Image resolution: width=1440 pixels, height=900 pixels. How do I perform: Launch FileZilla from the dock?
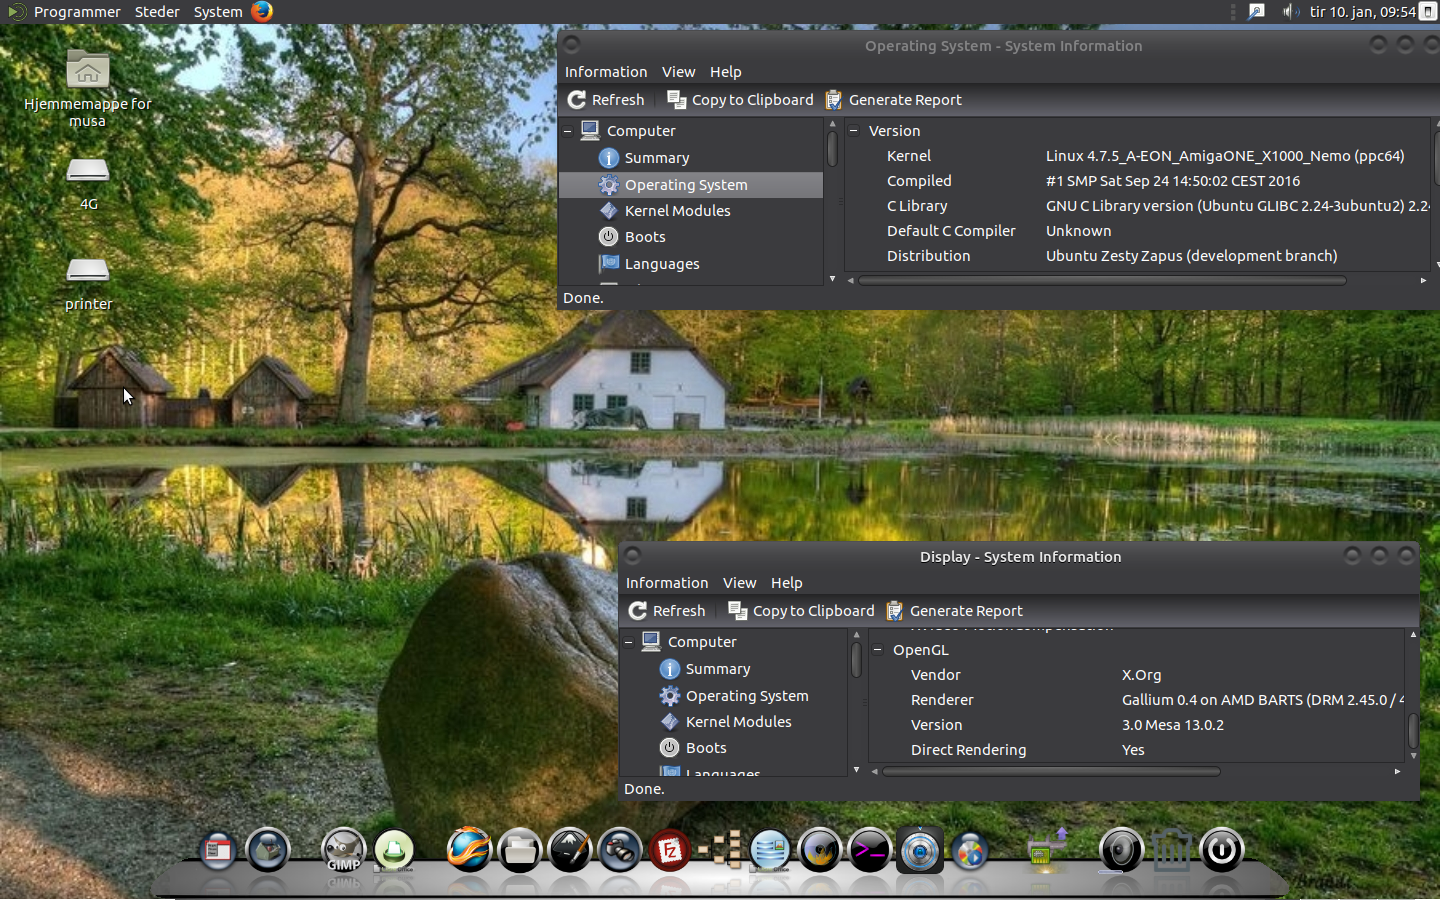click(670, 851)
